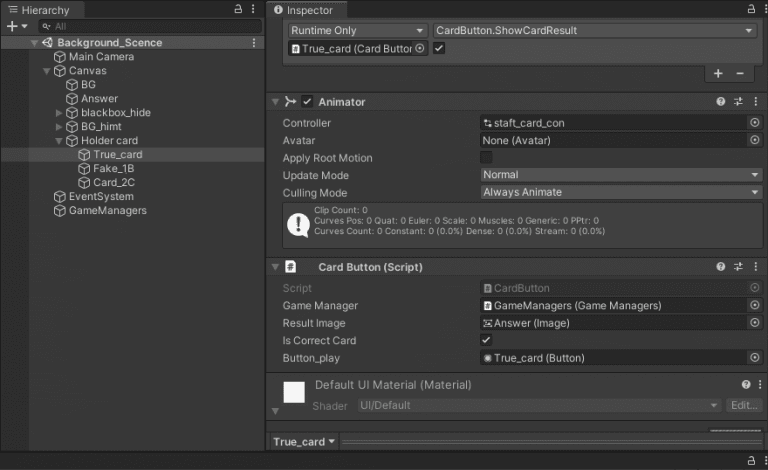Click the object picker for Controller field
768x470 pixels.
pos(755,122)
